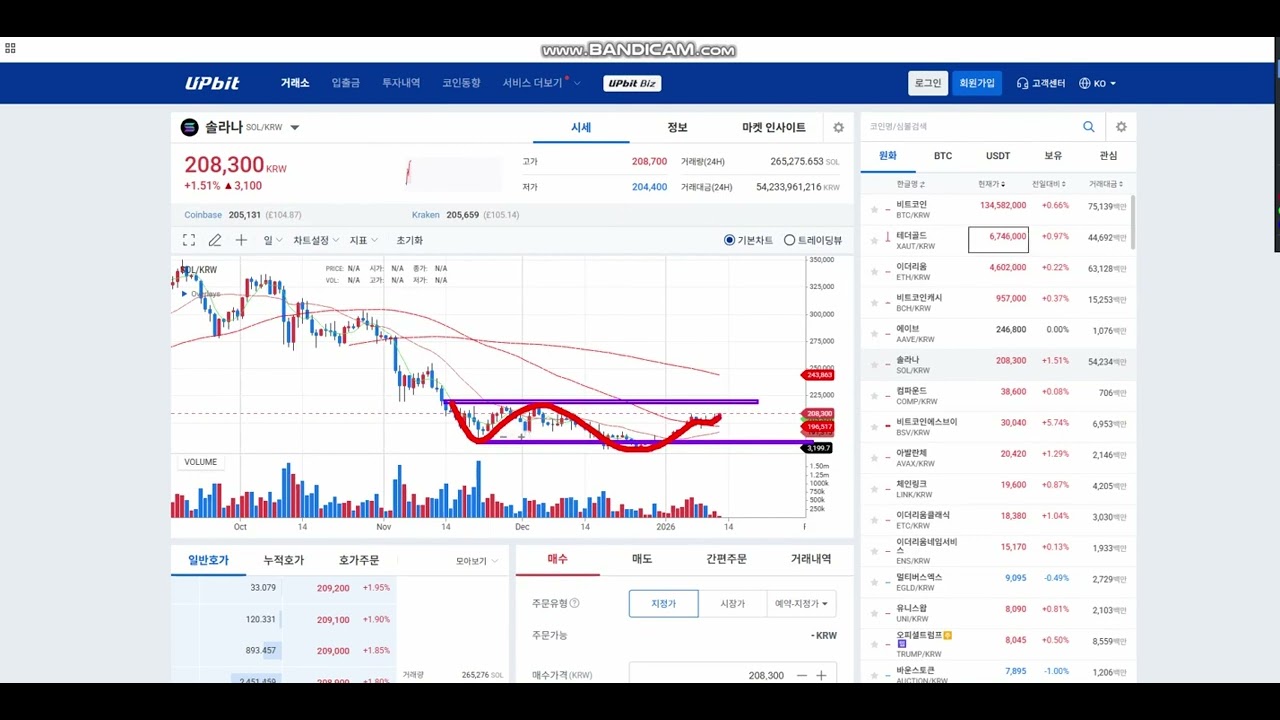Image resolution: width=1280 pixels, height=720 pixels.
Task: Go to 코인동향 in top navigation
Action: click(461, 83)
